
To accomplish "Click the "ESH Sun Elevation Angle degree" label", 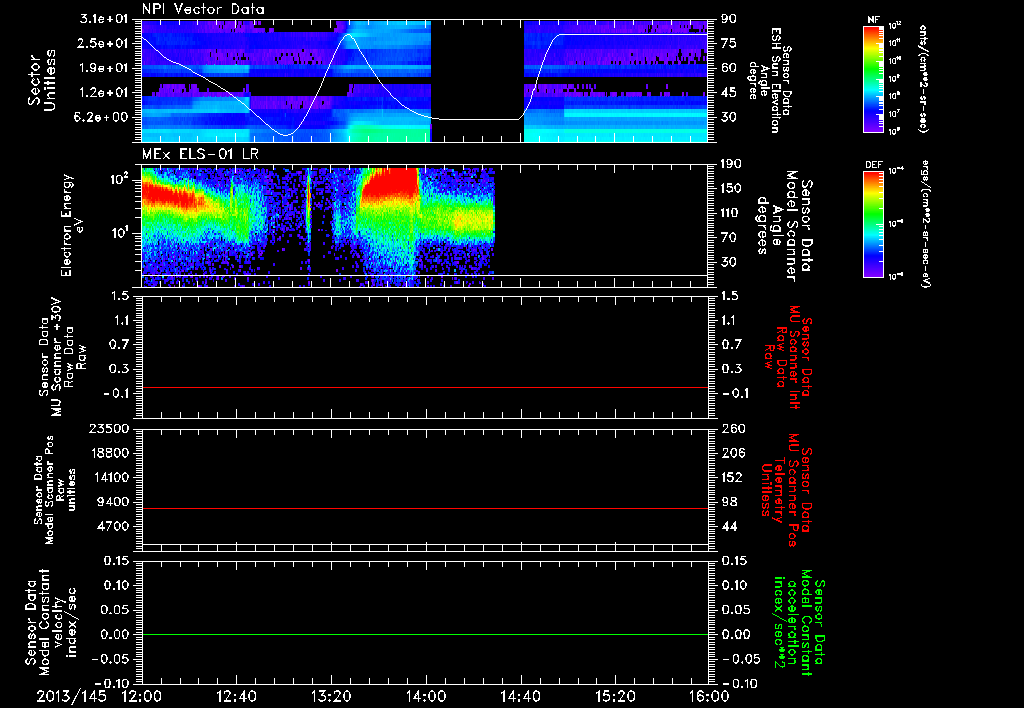I will (x=769, y=80).
